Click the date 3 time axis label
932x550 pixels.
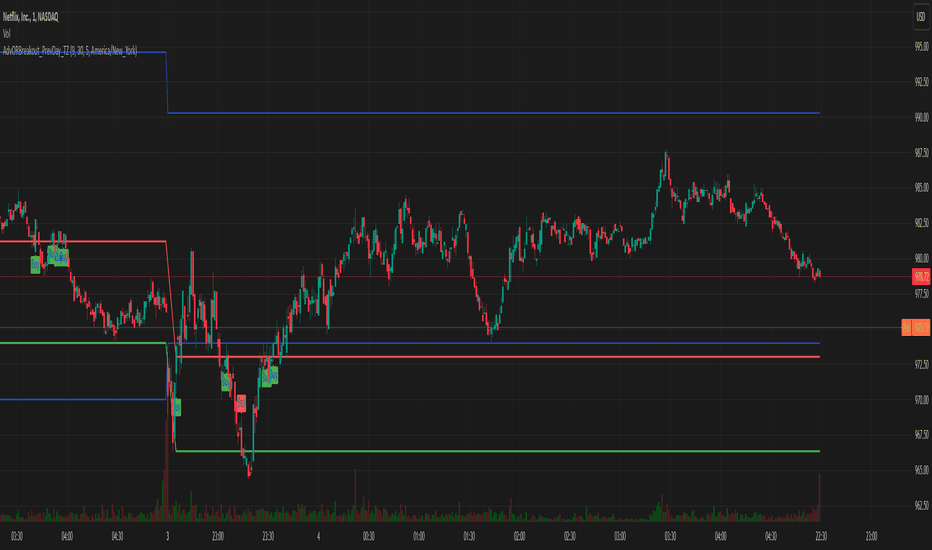168,536
